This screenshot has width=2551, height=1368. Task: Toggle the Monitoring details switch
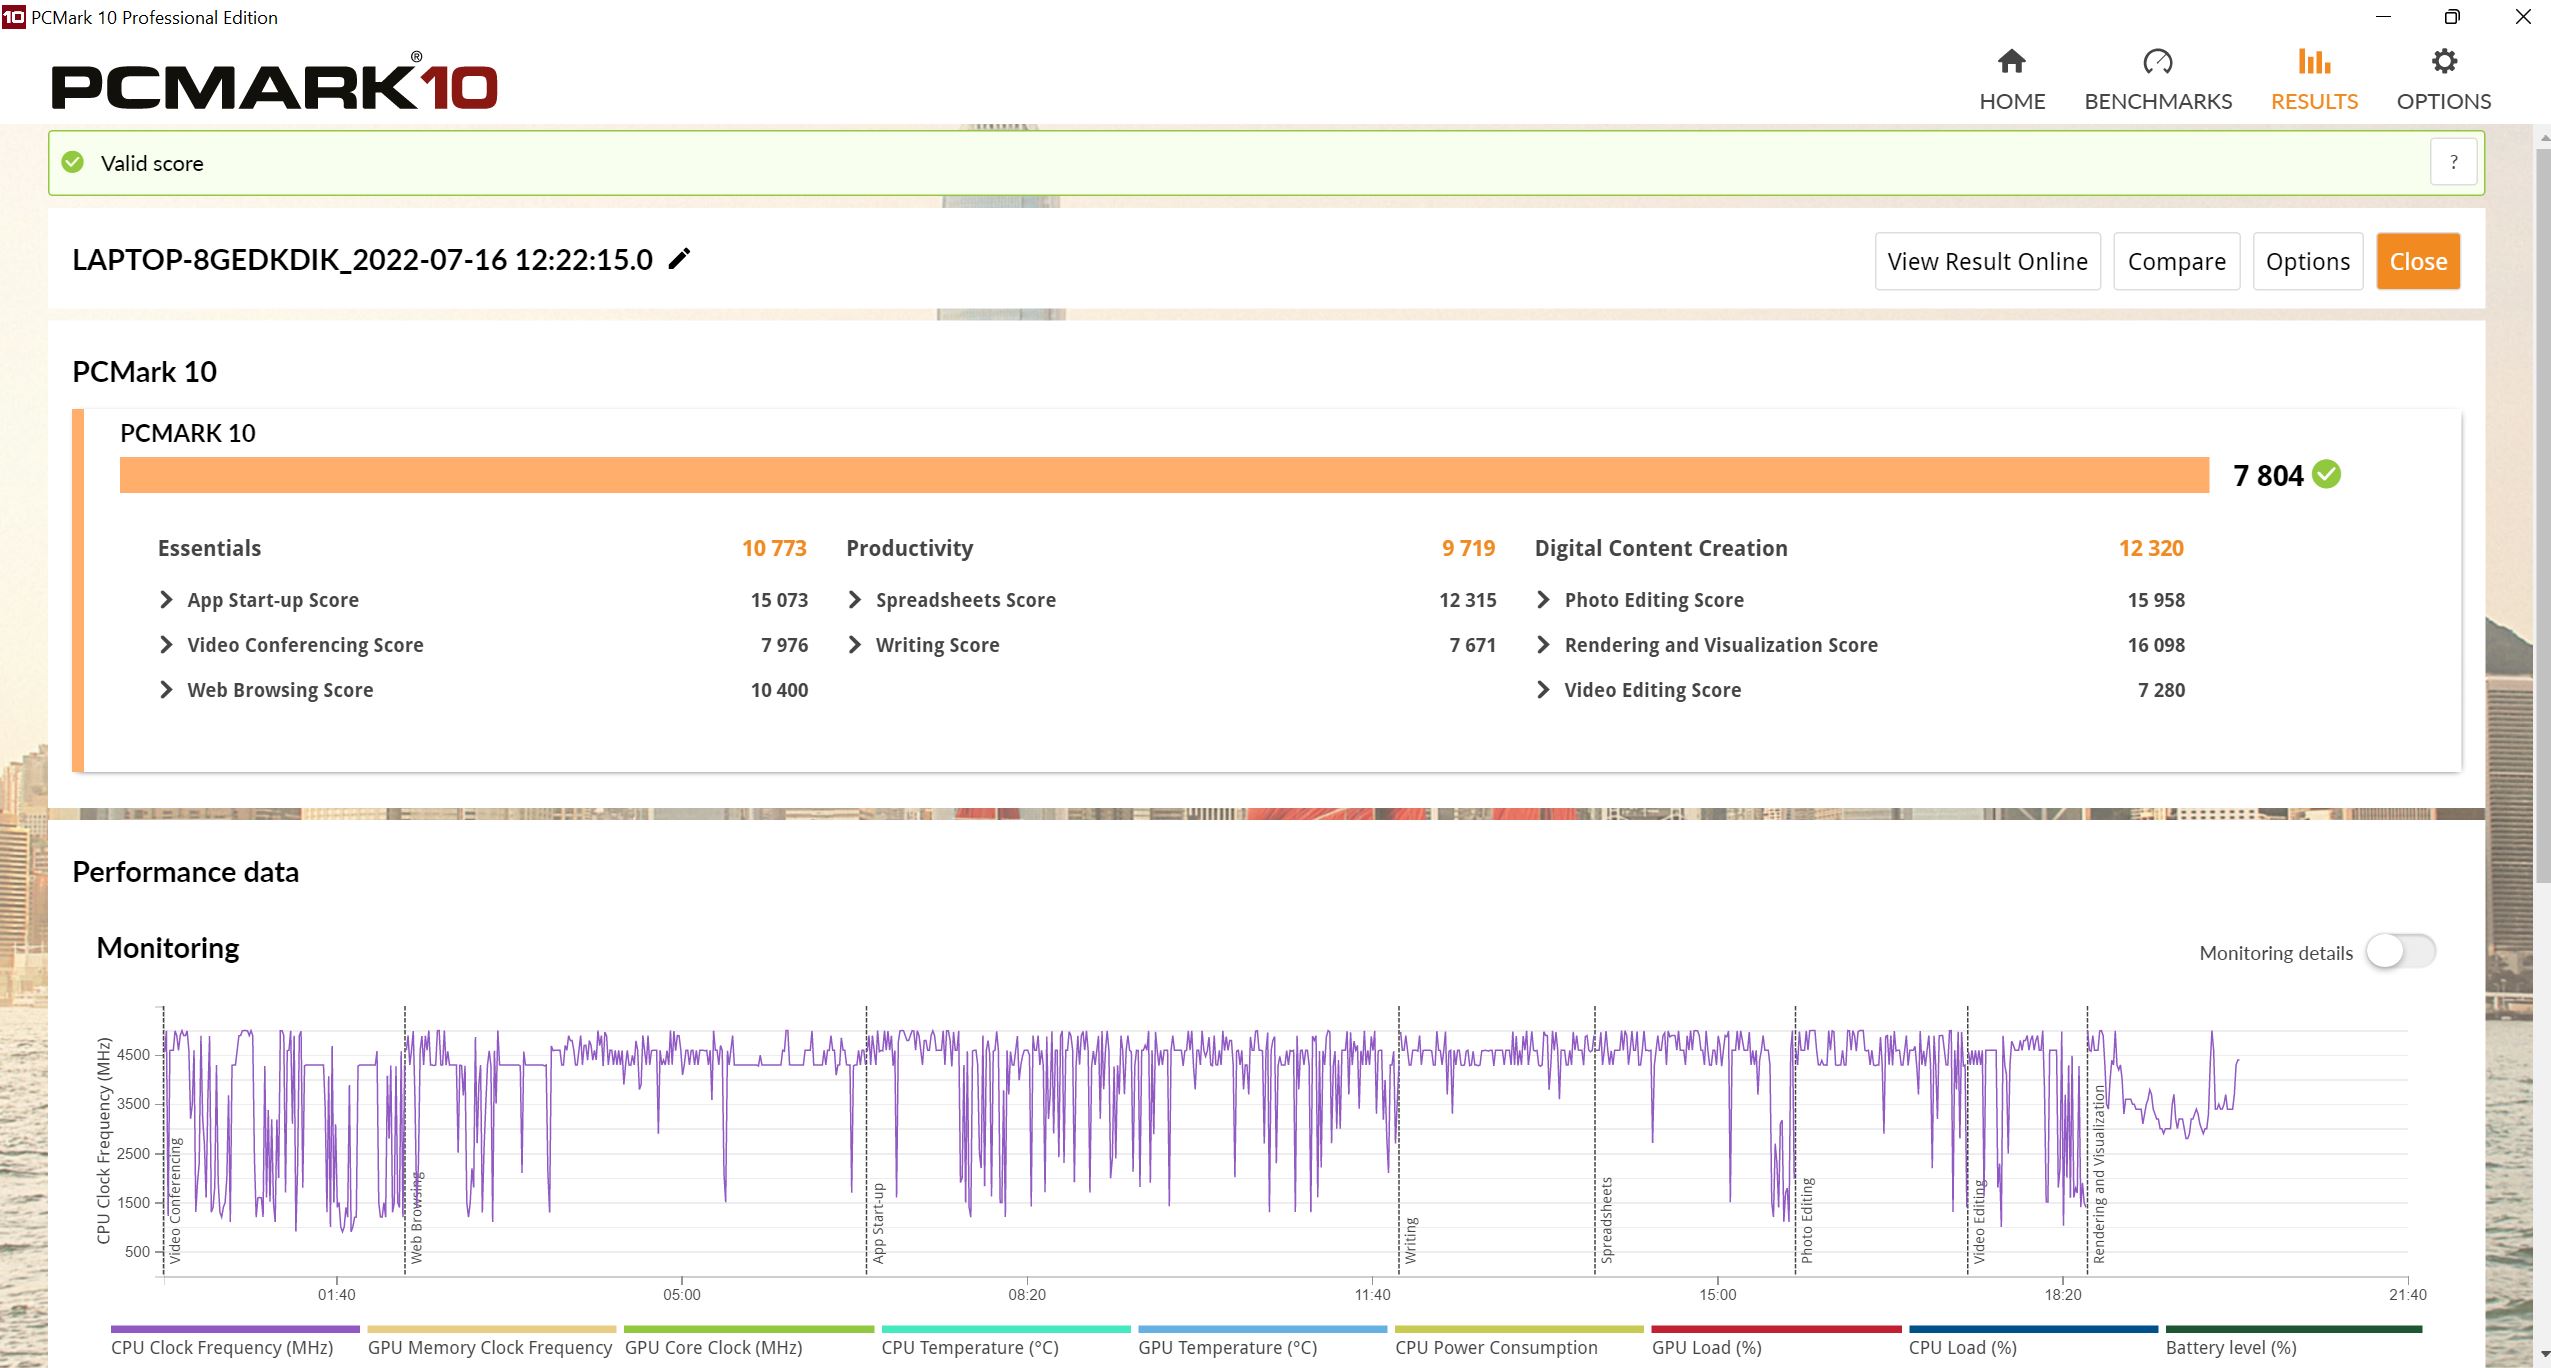(x=2400, y=951)
